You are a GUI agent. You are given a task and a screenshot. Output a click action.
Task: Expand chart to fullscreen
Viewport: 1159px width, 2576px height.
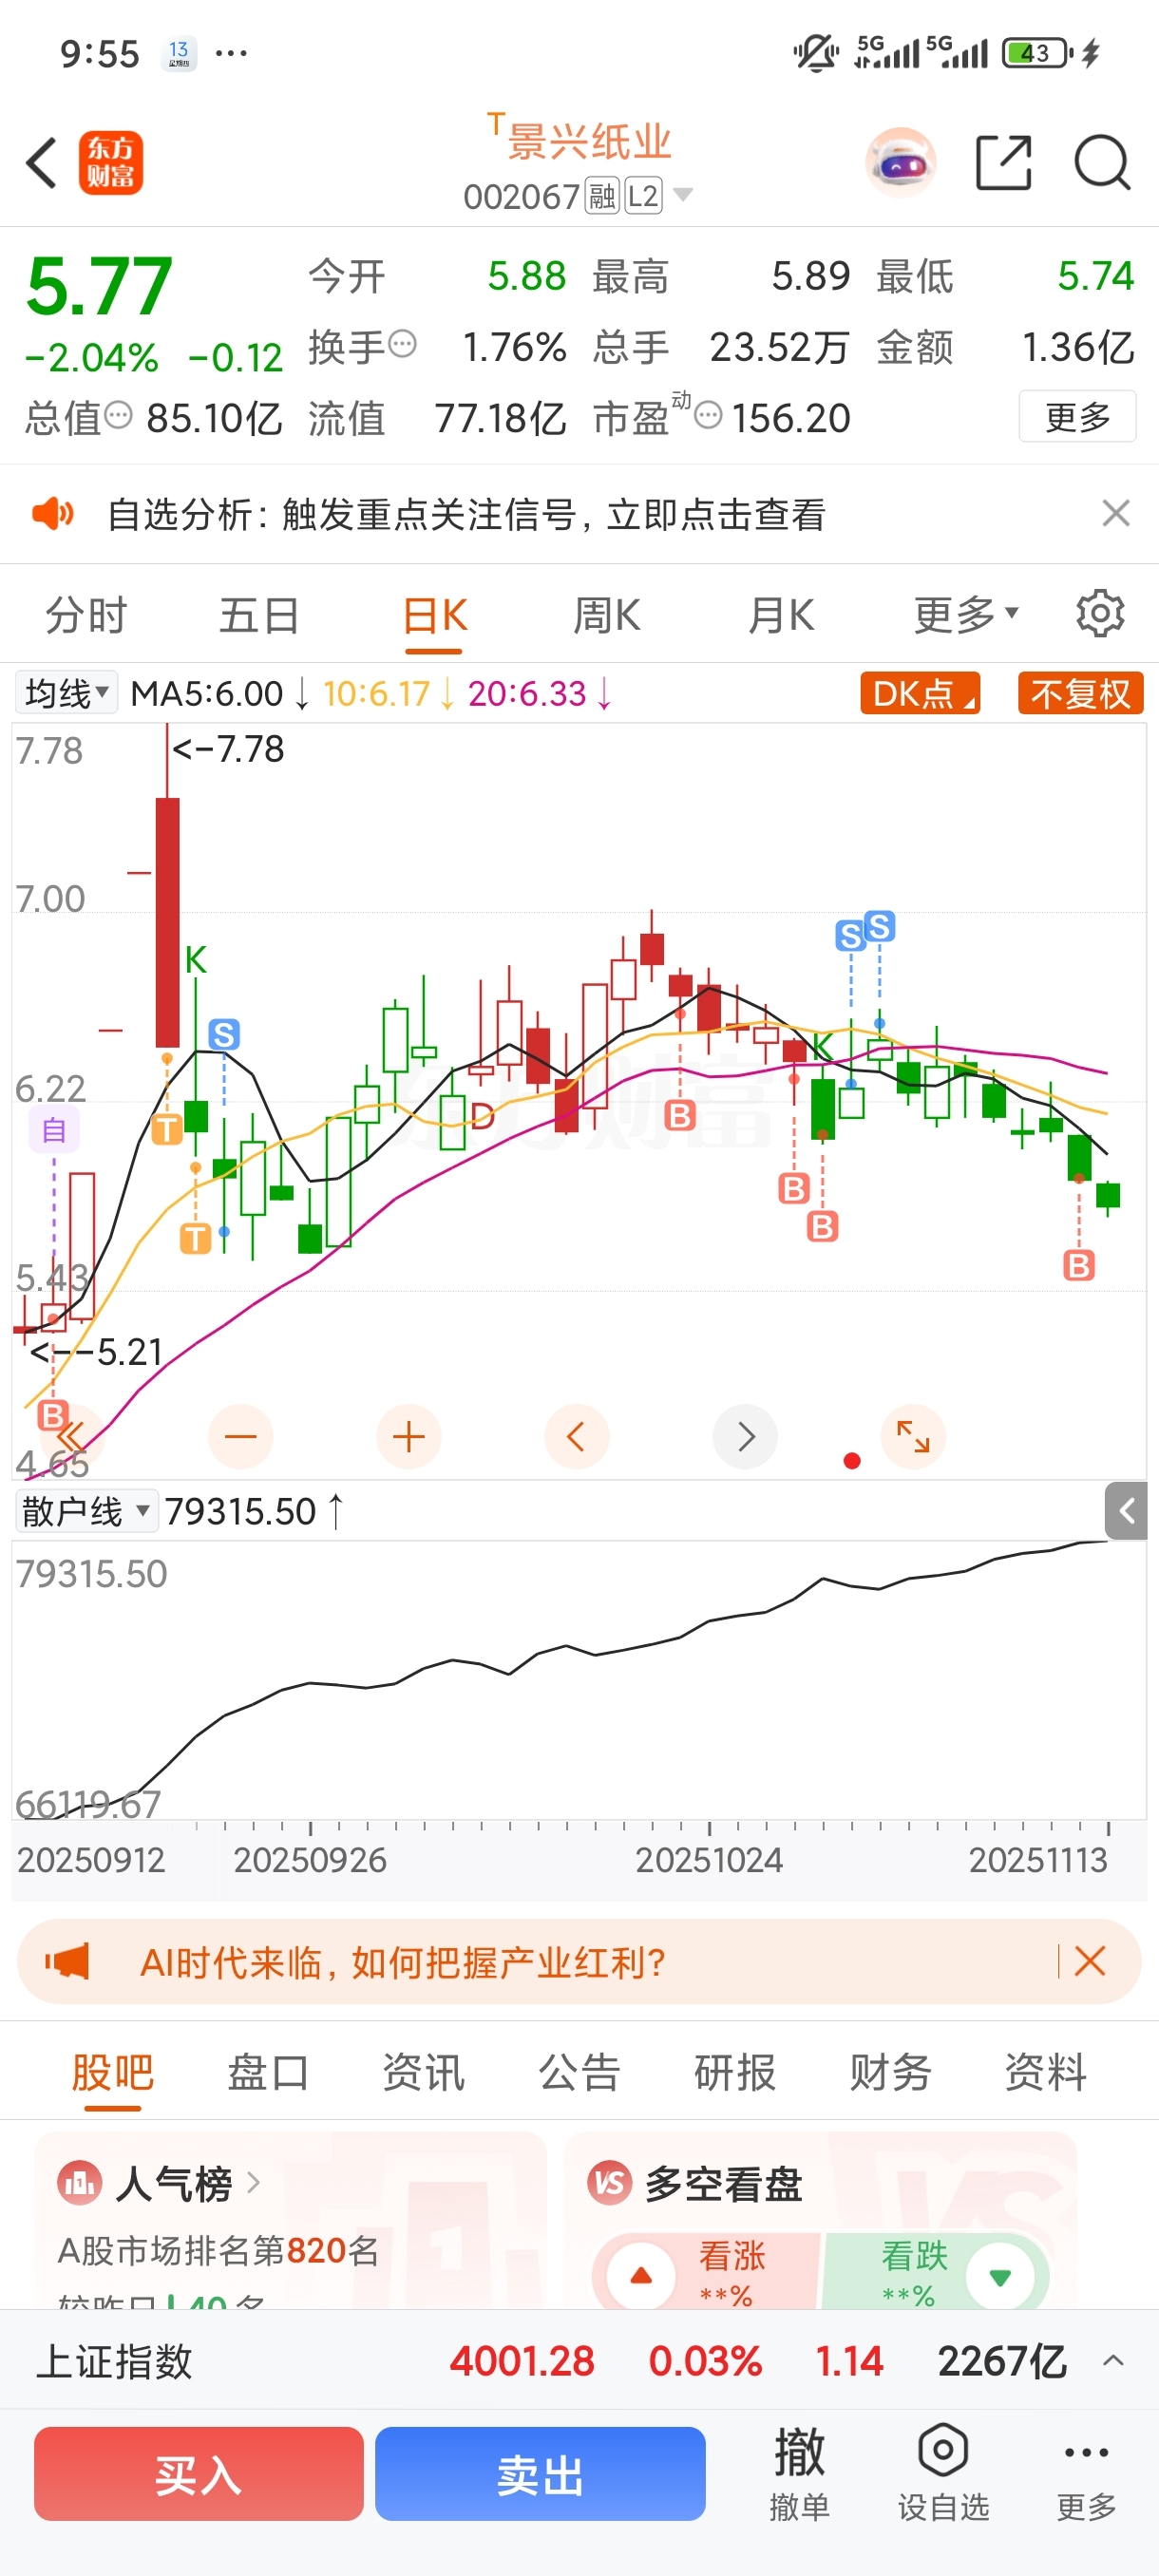913,1437
